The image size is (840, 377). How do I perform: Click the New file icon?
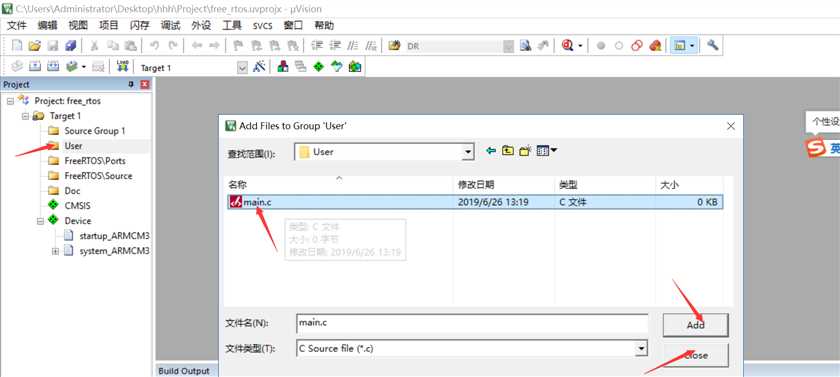pos(17,46)
